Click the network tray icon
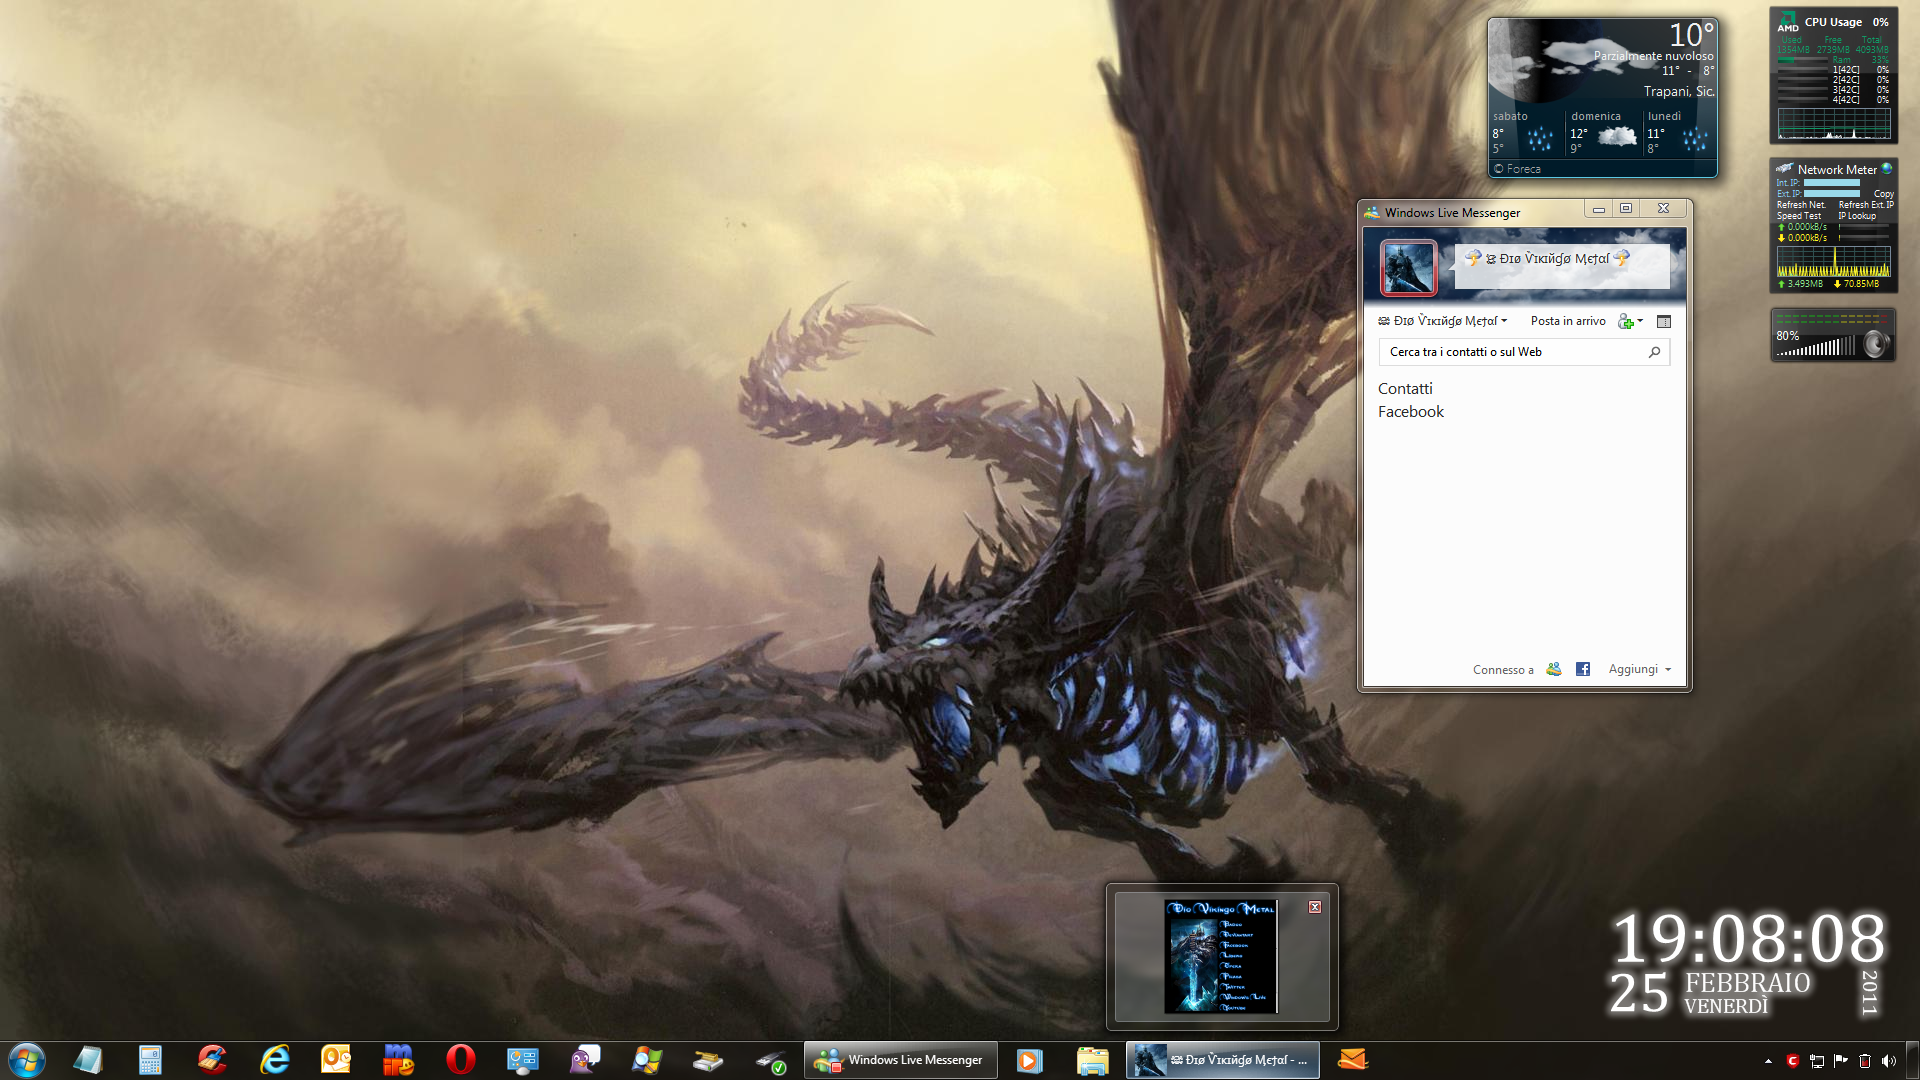 1816,1061
